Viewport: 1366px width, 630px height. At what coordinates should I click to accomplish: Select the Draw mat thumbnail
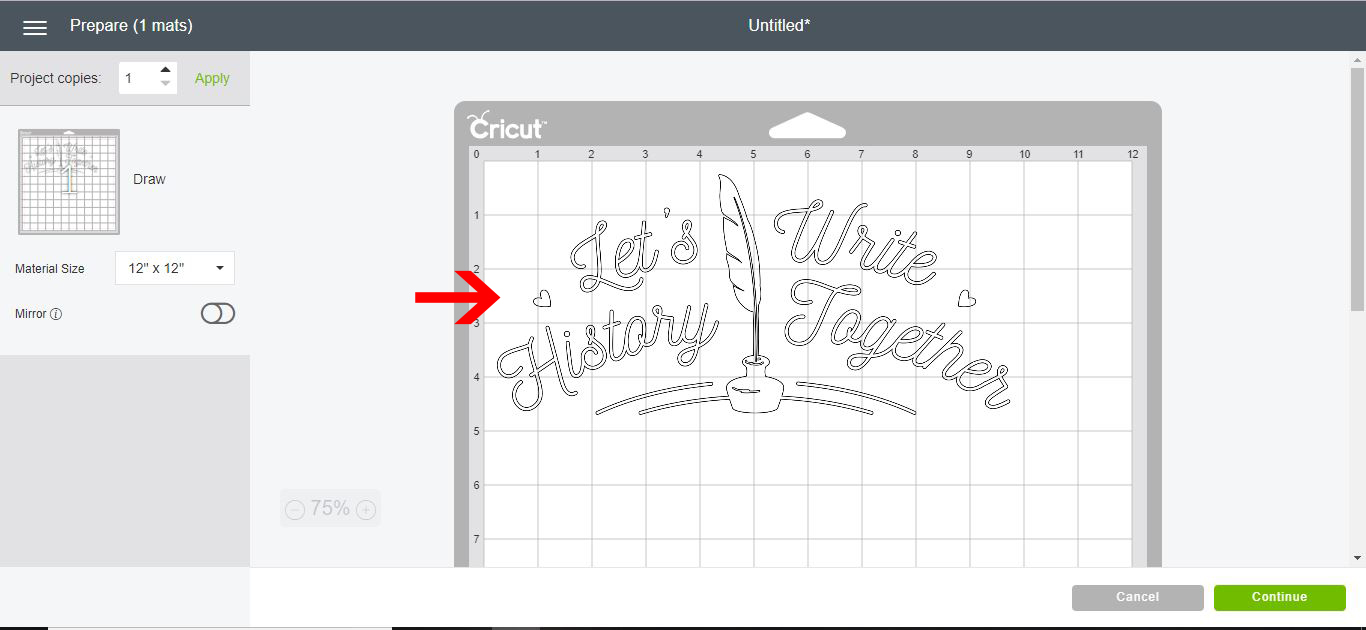67,181
